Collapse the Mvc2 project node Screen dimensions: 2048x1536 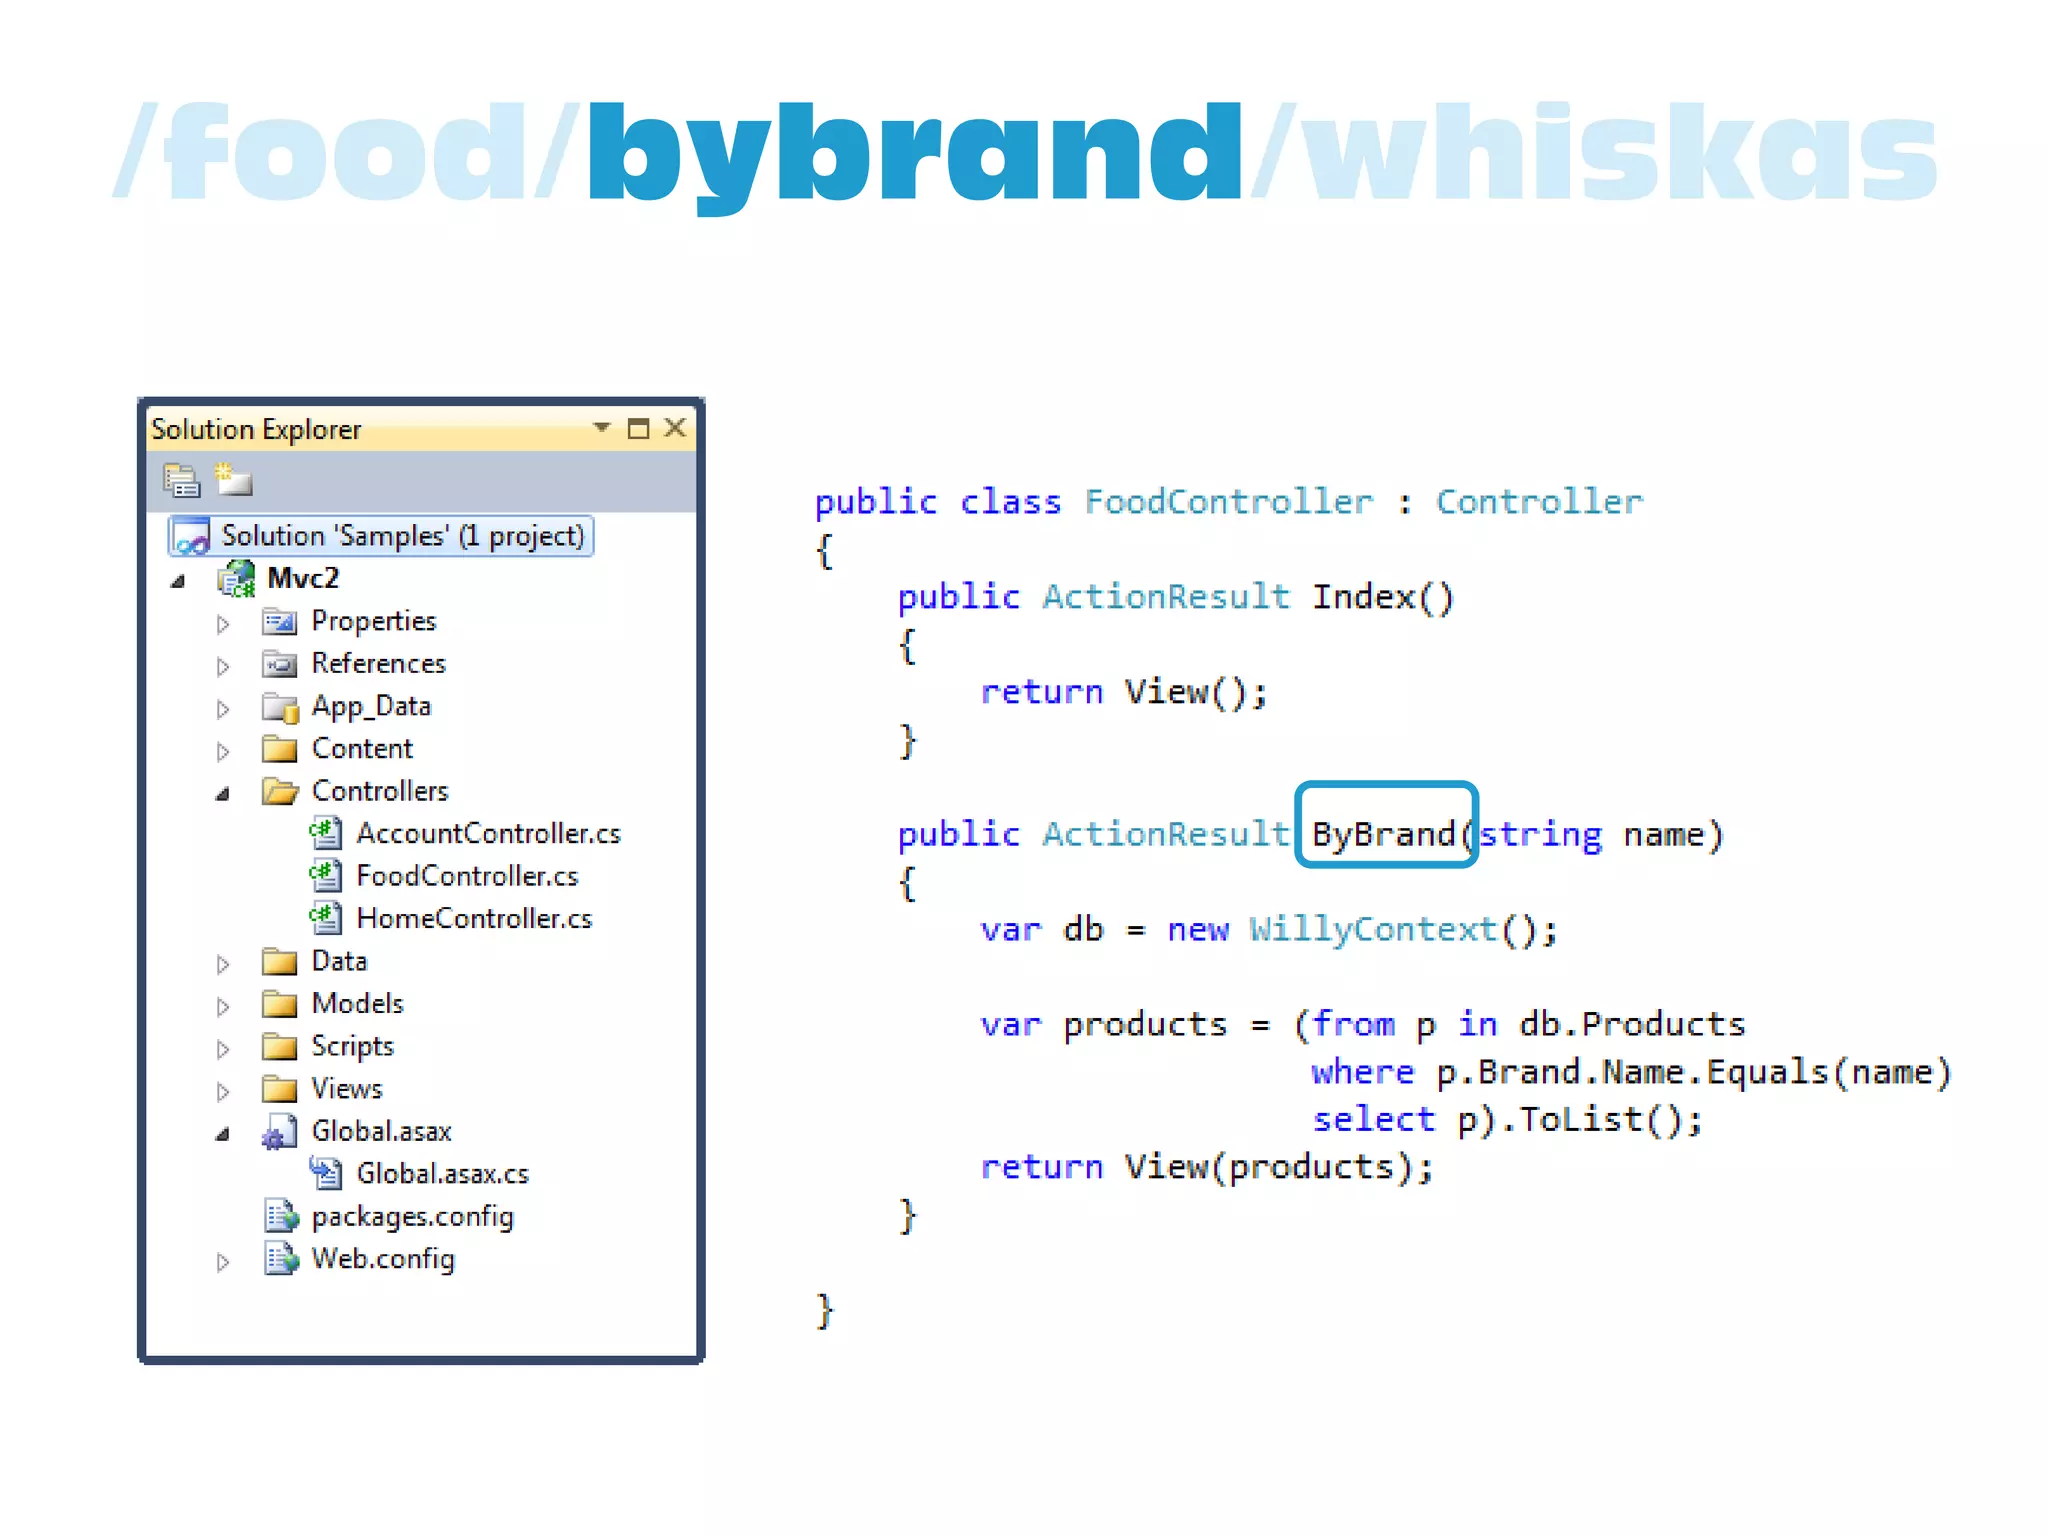[x=178, y=581]
